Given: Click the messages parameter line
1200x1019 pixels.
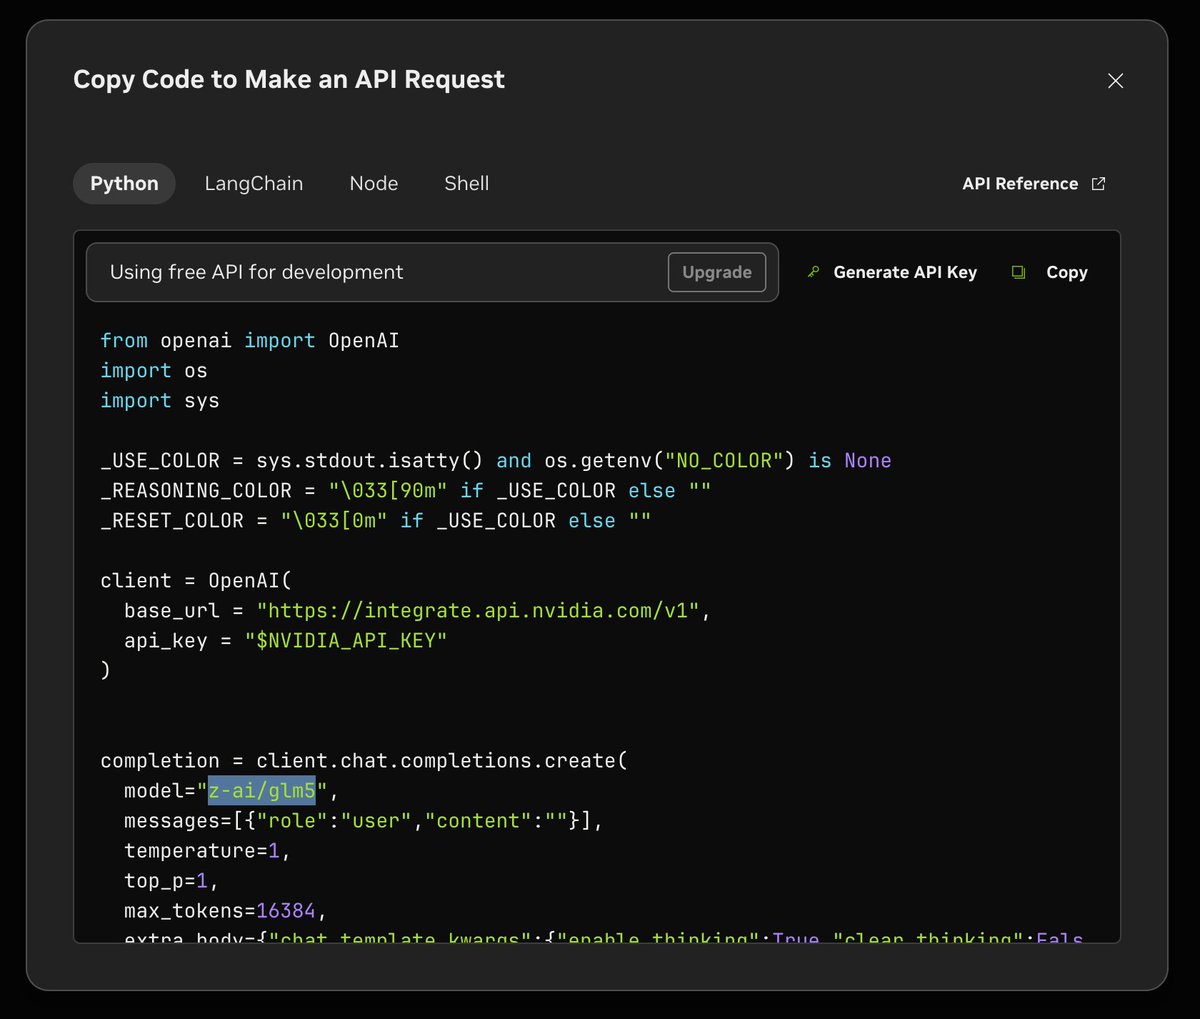Looking at the screenshot, I should click(x=364, y=821).
